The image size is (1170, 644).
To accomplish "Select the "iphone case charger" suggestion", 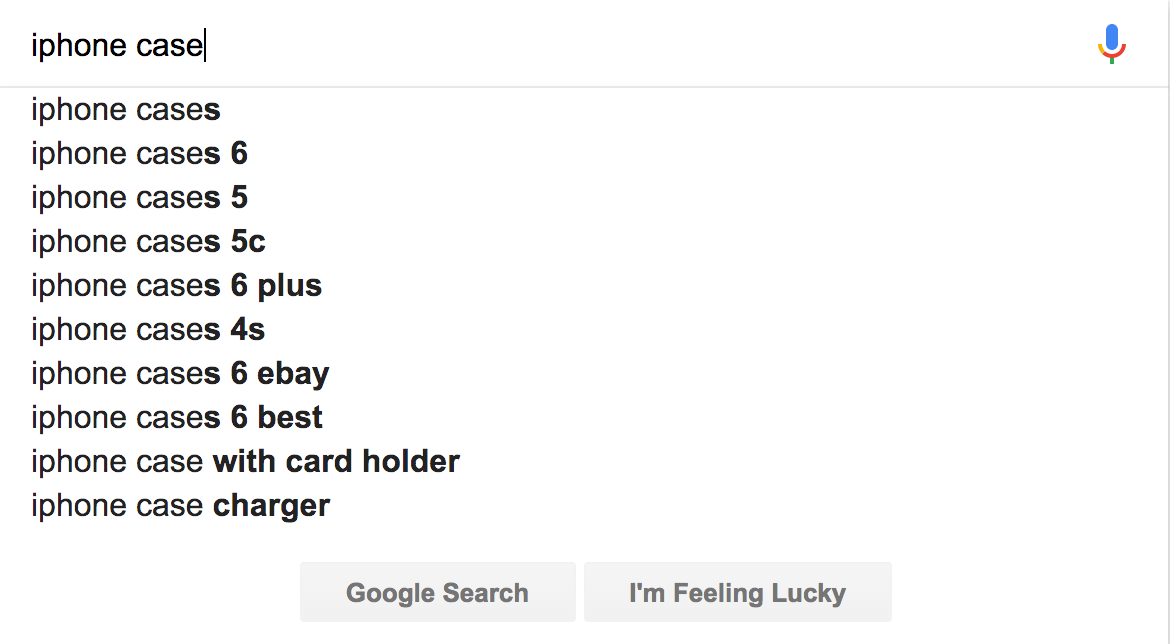I will [180, 506].
